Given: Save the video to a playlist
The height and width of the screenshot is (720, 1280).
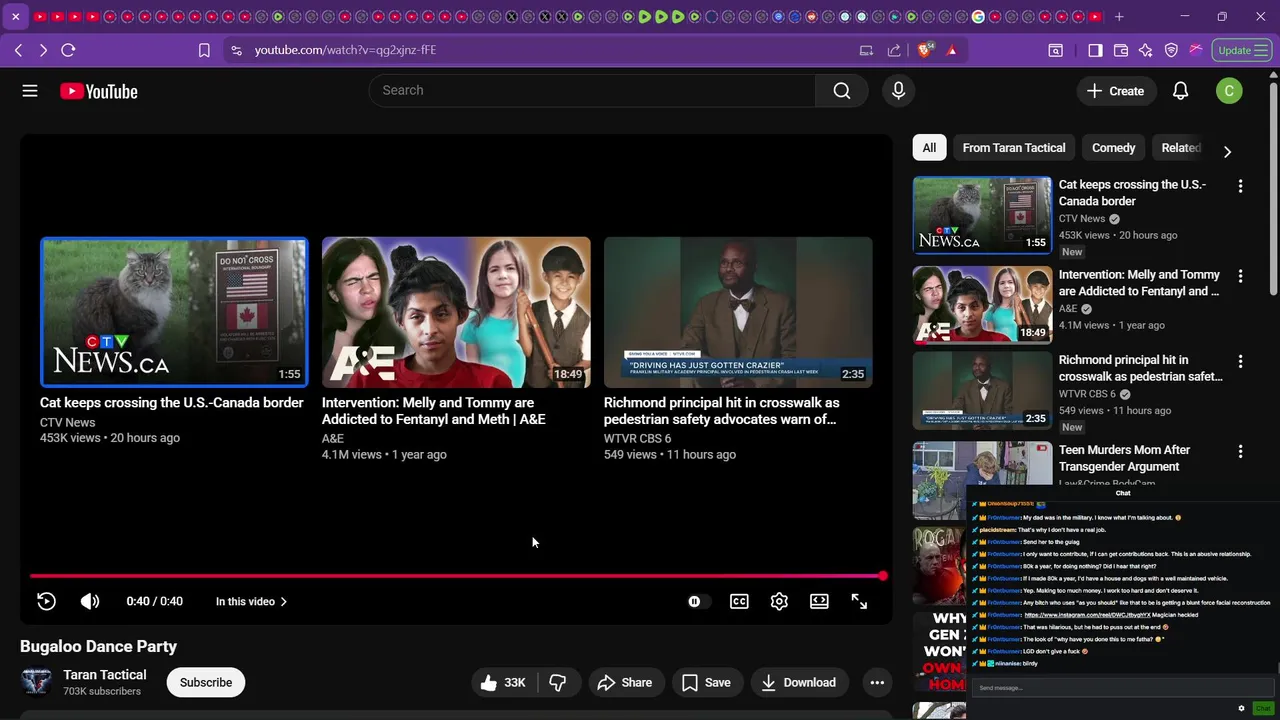Looking at the screenshot, I should click(x=706, y=683).
